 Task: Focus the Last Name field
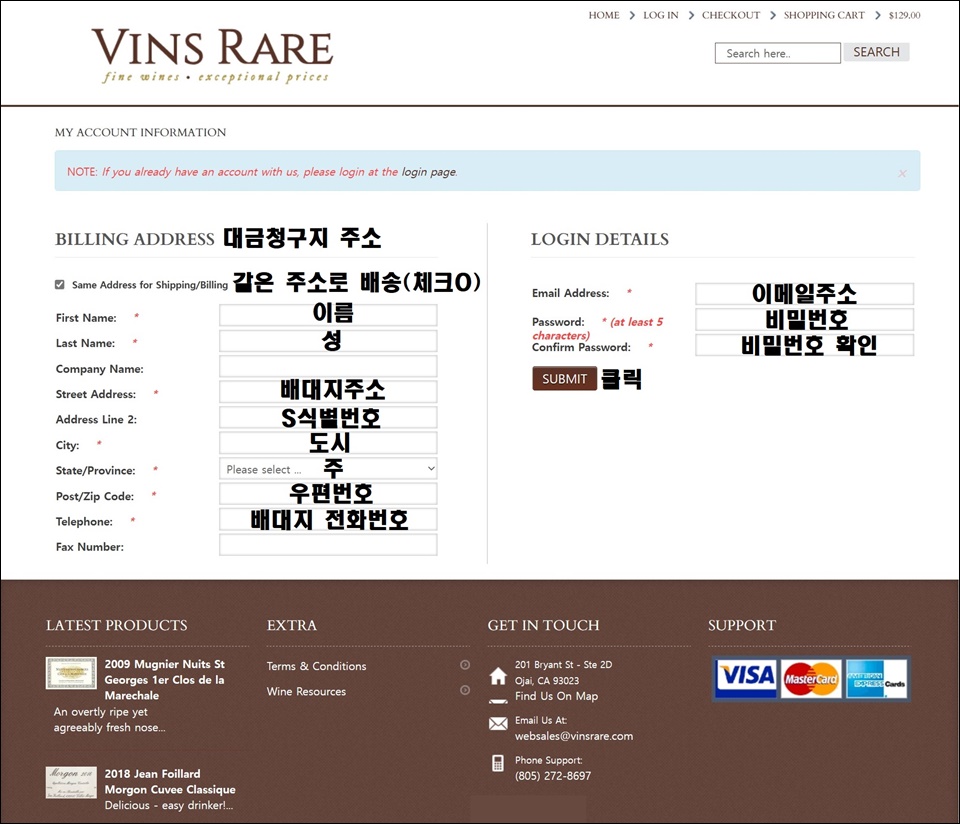tap(328, 341)
